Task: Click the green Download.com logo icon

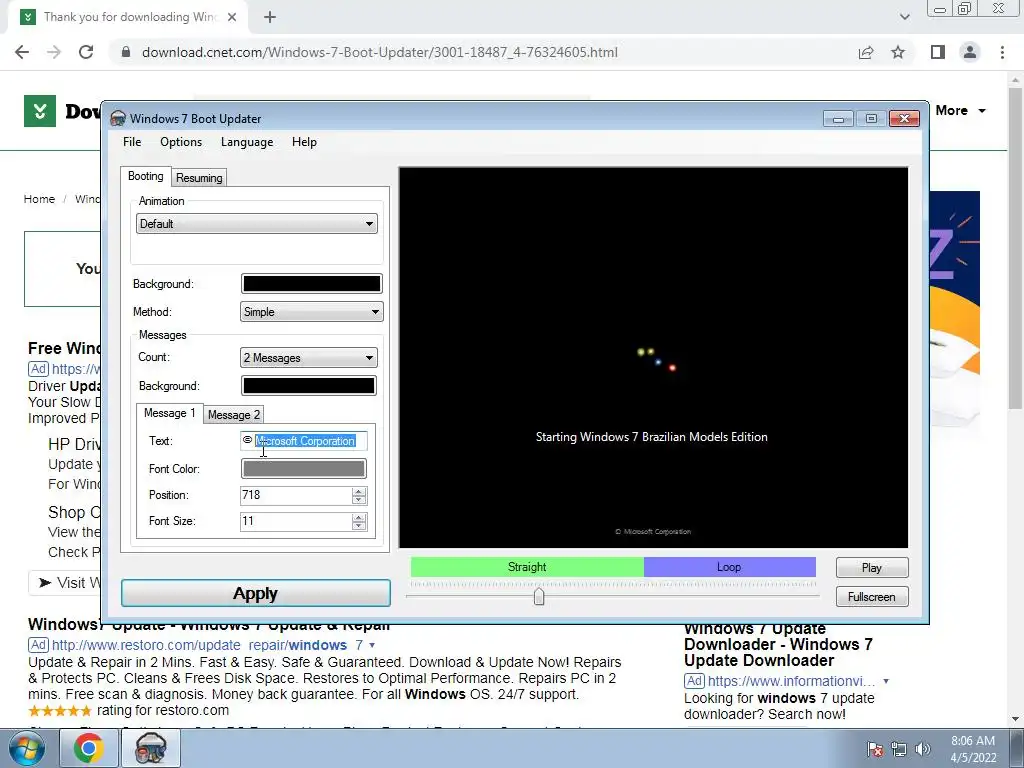Action: tap(40, 111)
